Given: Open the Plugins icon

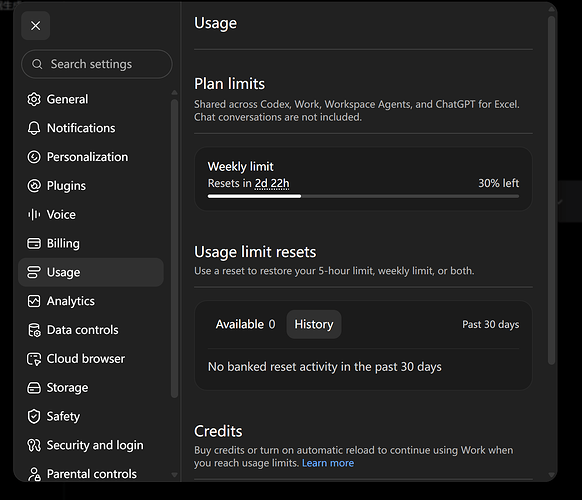Looking at the screenshot, I should (34, 186).
